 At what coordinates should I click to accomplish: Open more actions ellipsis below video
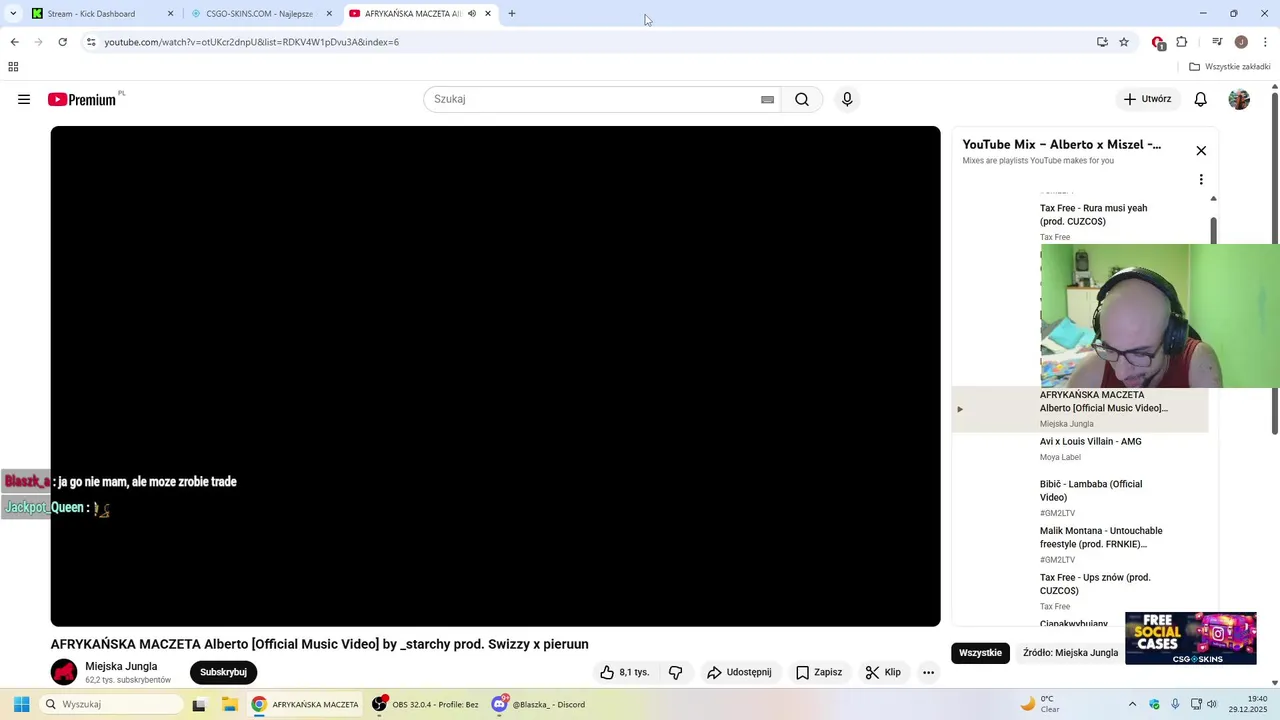[x=928, y=672]
